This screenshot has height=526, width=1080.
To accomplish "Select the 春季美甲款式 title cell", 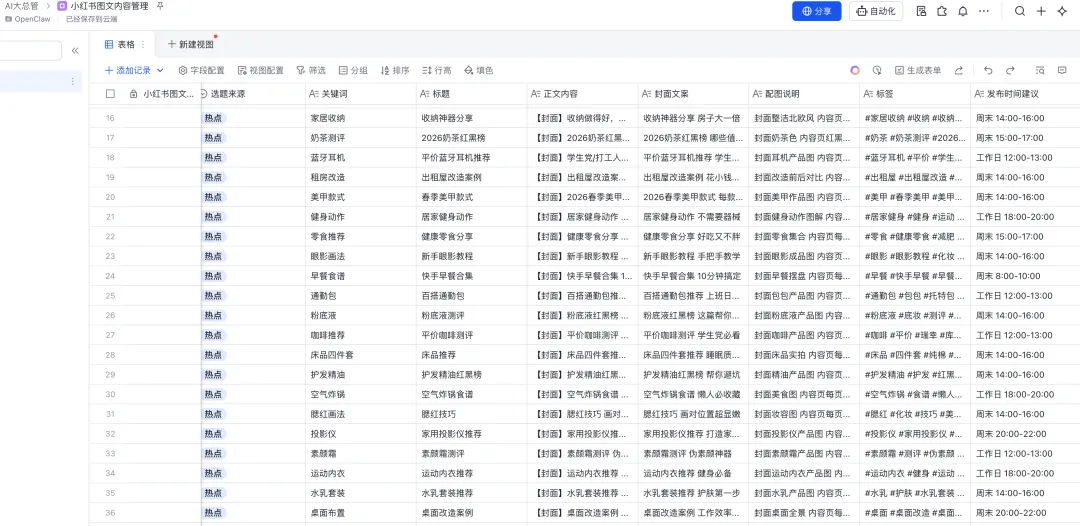I will point(472,197).
